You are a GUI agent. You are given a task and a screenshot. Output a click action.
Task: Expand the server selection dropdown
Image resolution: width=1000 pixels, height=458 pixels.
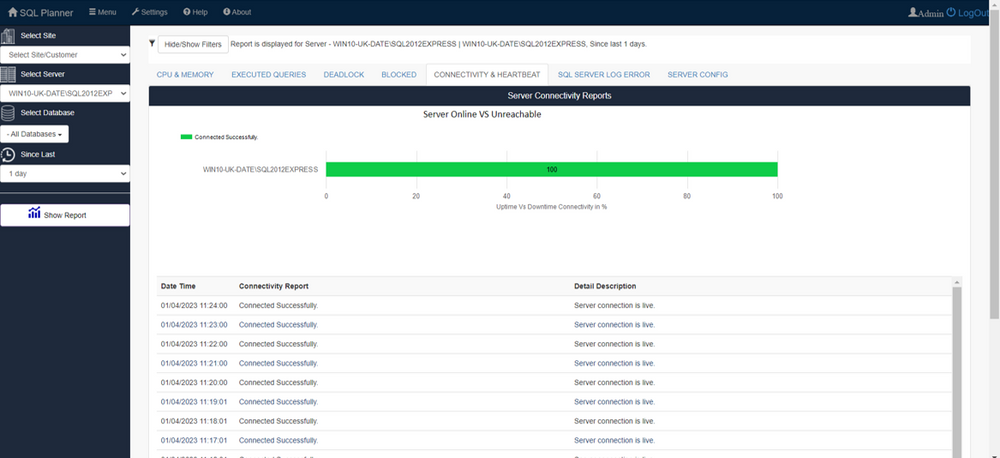[x=64, y=93]
